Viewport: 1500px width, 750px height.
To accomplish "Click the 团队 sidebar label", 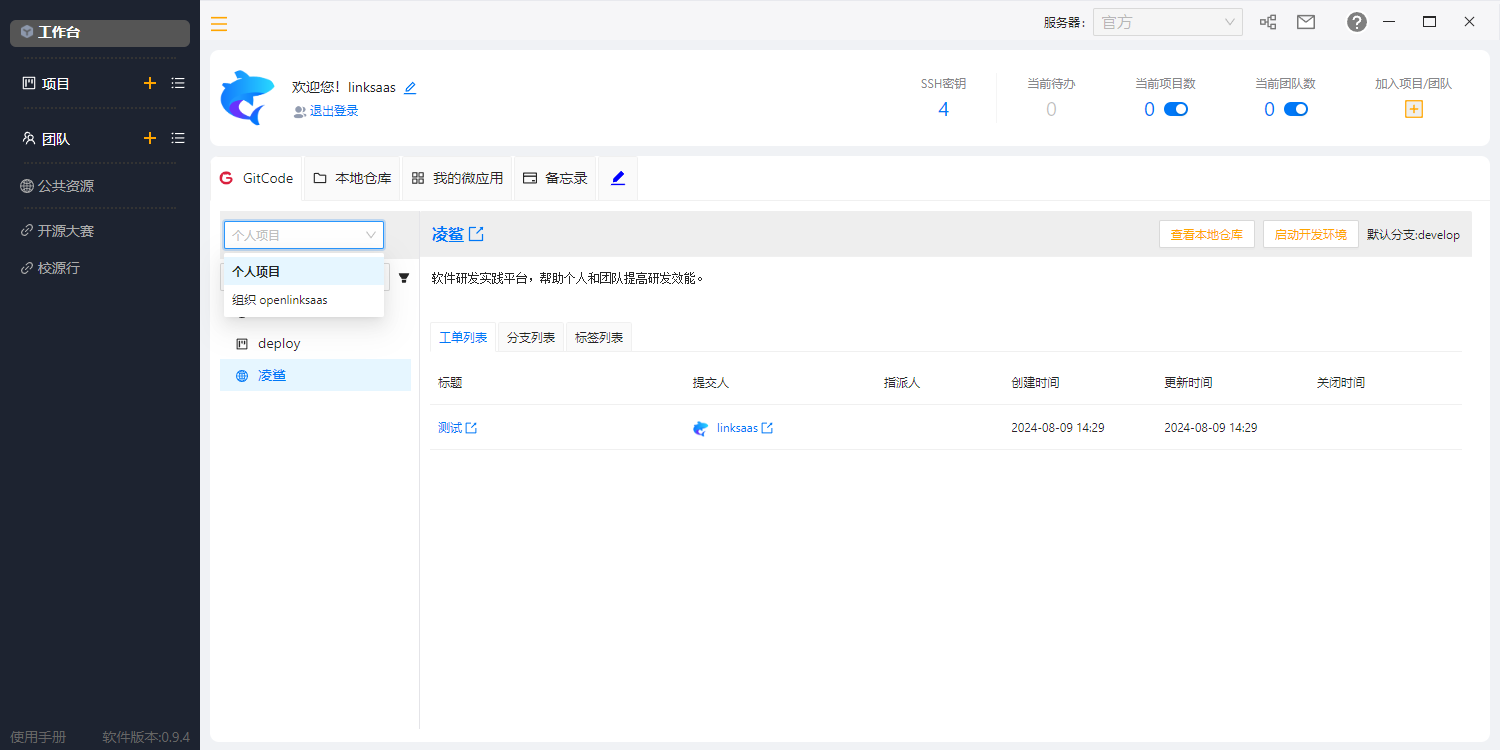I will pyautogui.click(x=56, y=139).
